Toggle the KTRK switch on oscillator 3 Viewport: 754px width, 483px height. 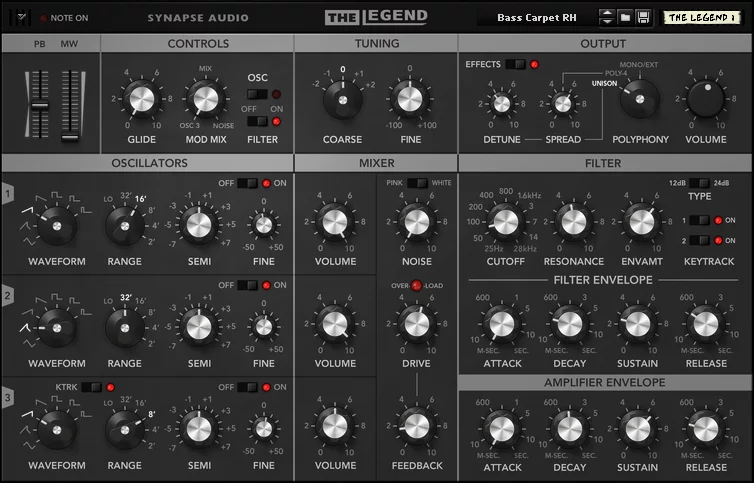91,387
